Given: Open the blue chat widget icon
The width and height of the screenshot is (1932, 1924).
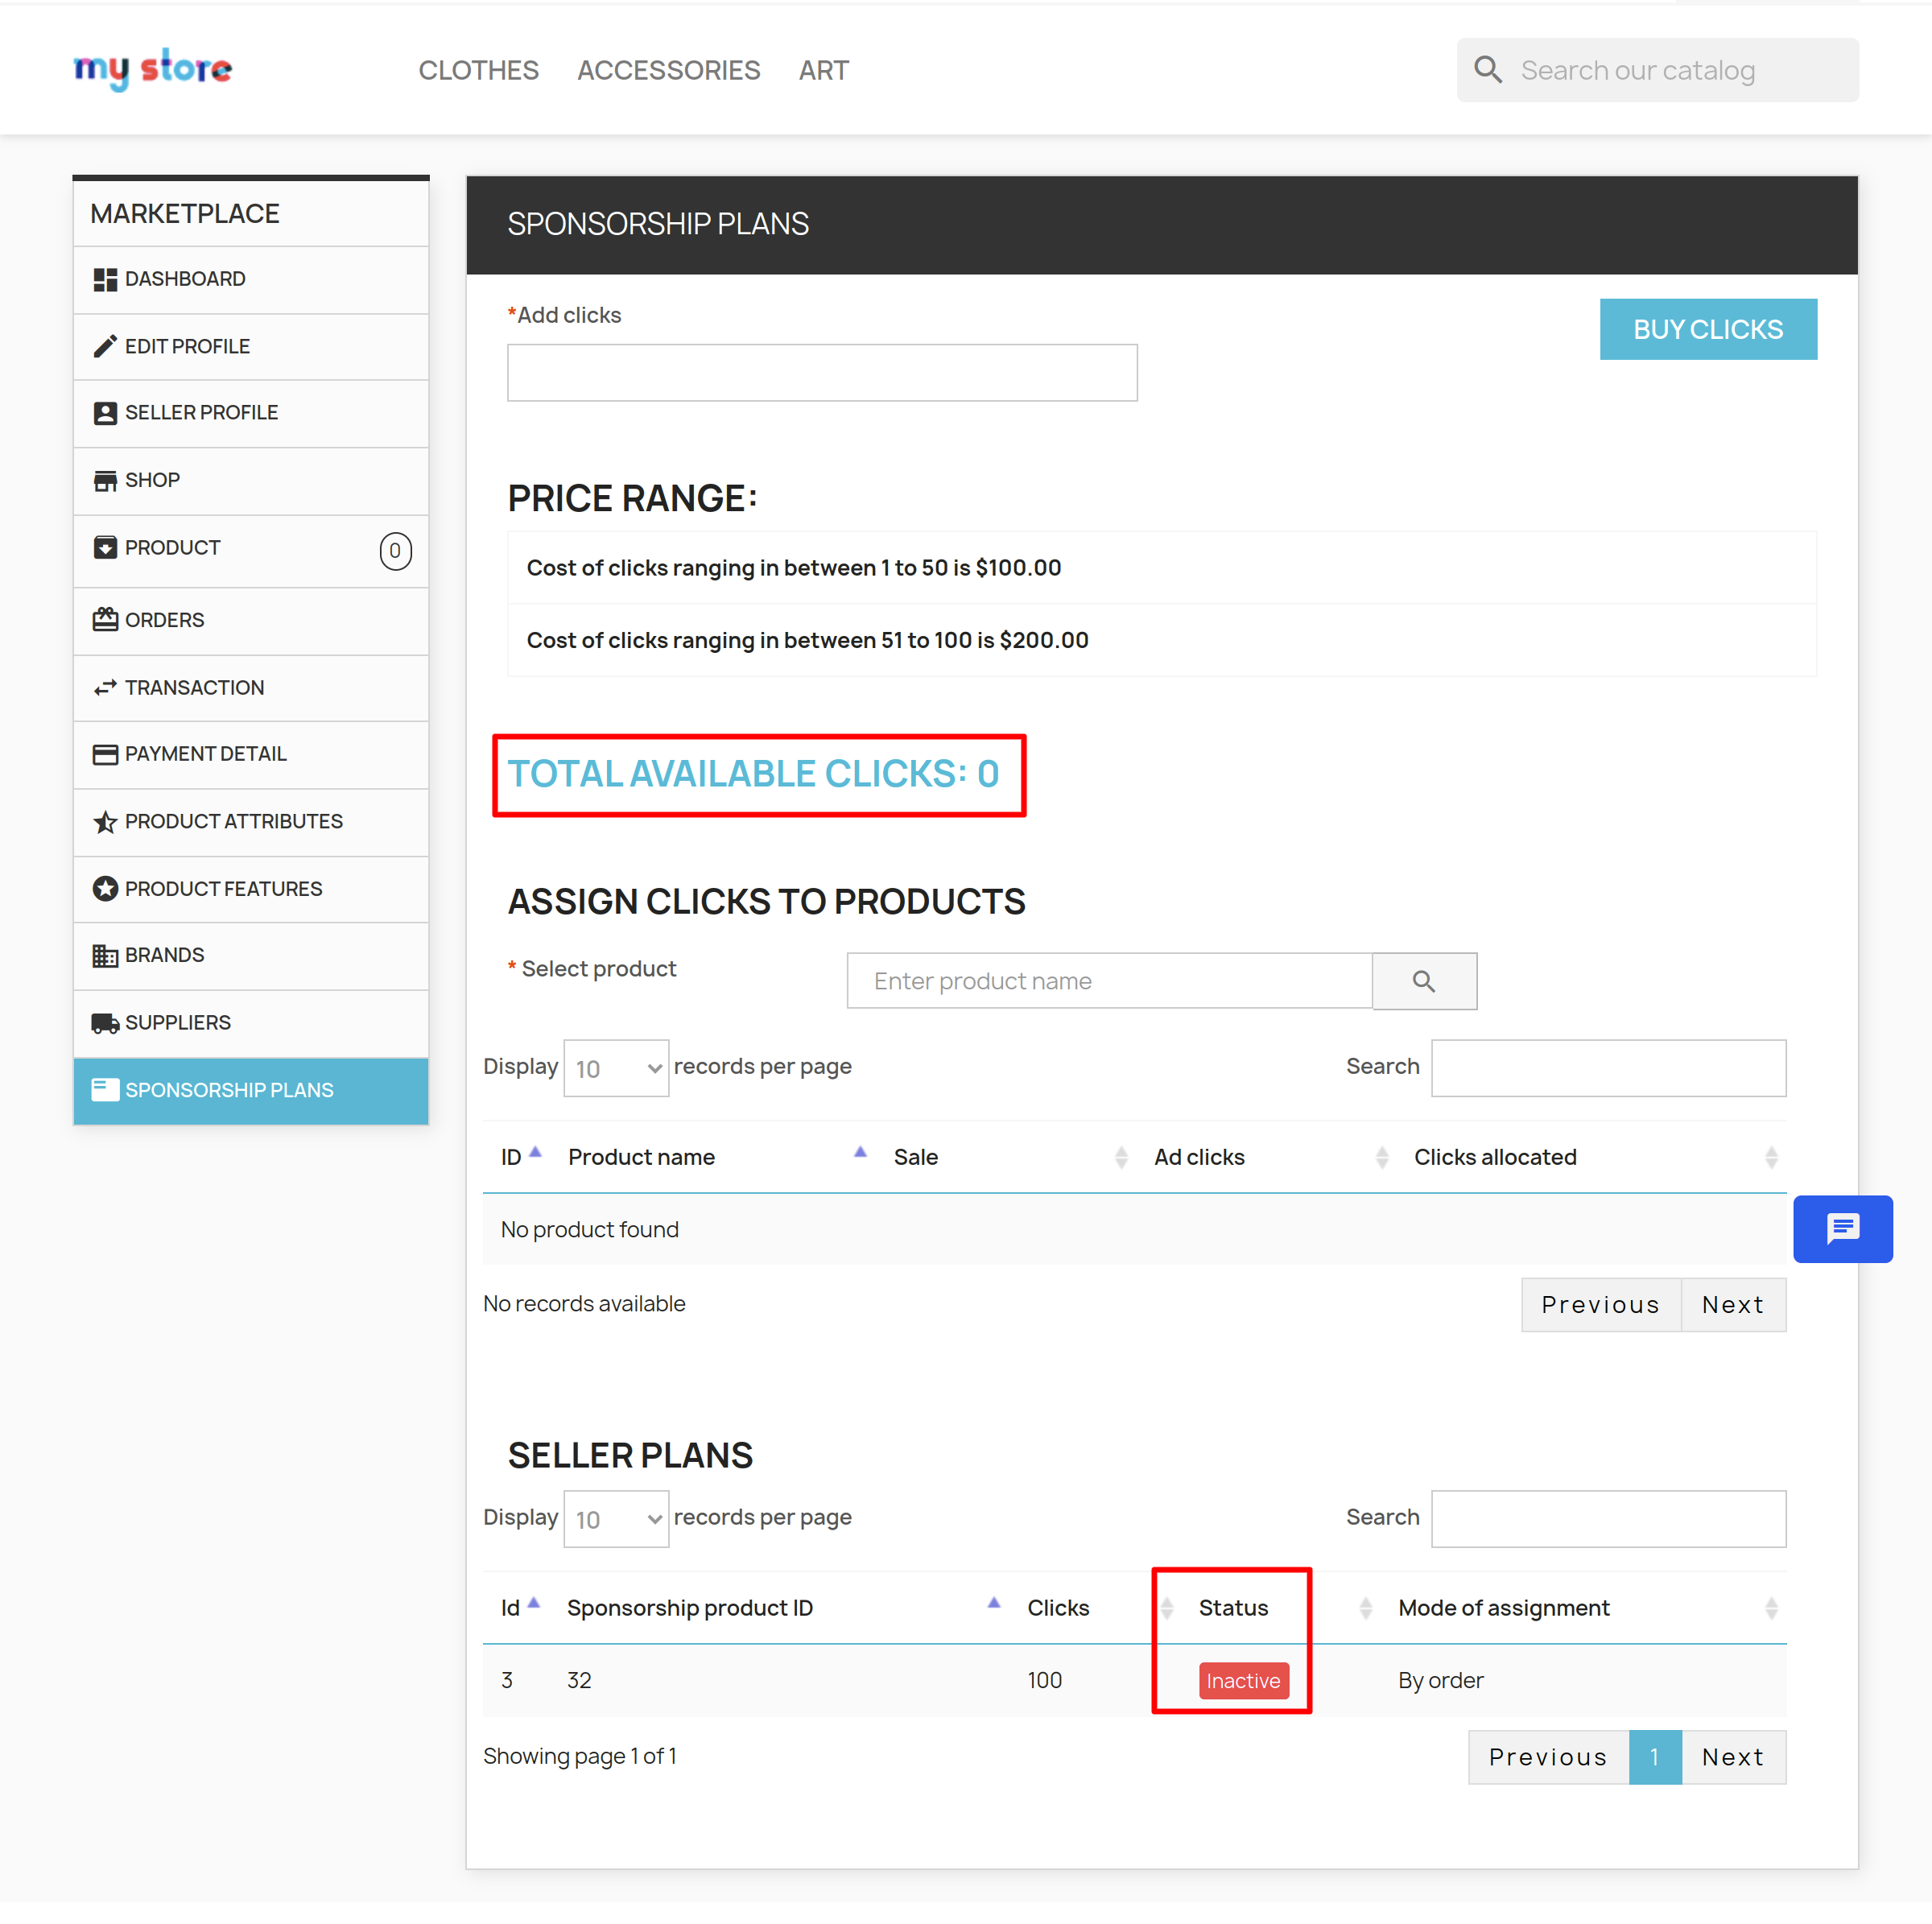Looking at the screenshot, I should point(1841,1228).
